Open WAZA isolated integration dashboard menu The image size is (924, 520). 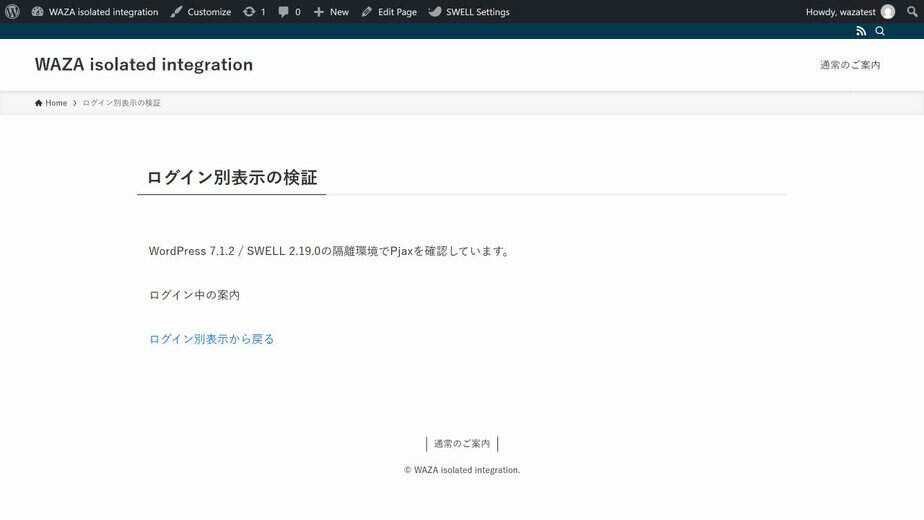pyautogui.click(x=95, y=12)
